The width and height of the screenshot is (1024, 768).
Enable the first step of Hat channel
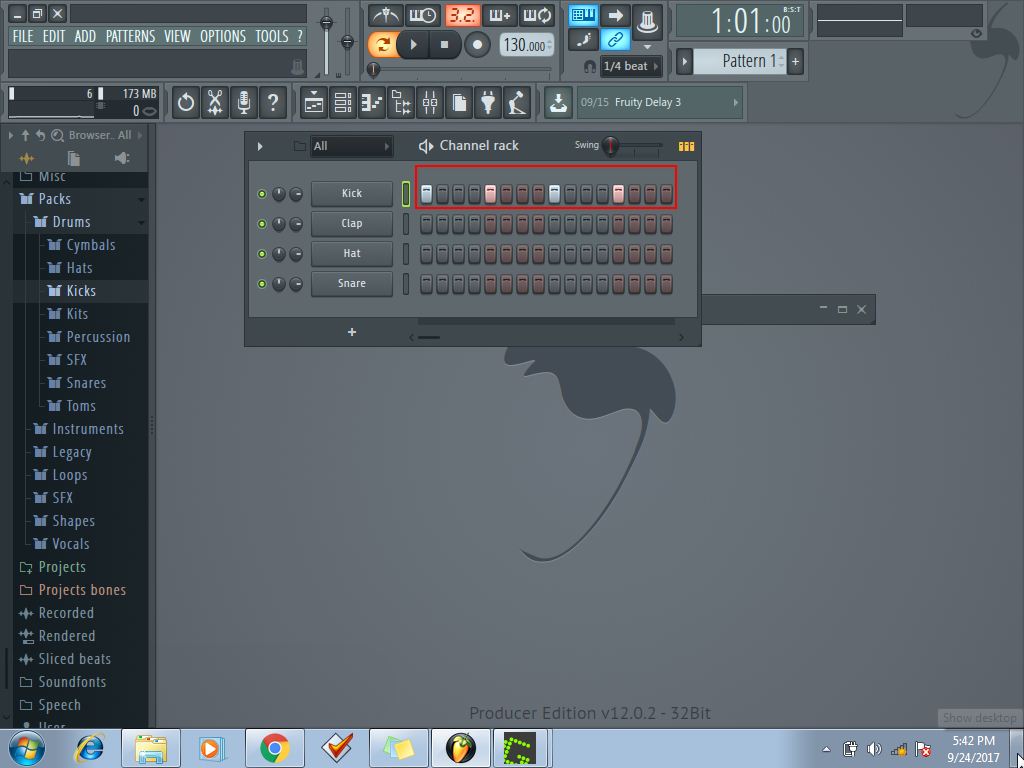(x=426, y=254)
